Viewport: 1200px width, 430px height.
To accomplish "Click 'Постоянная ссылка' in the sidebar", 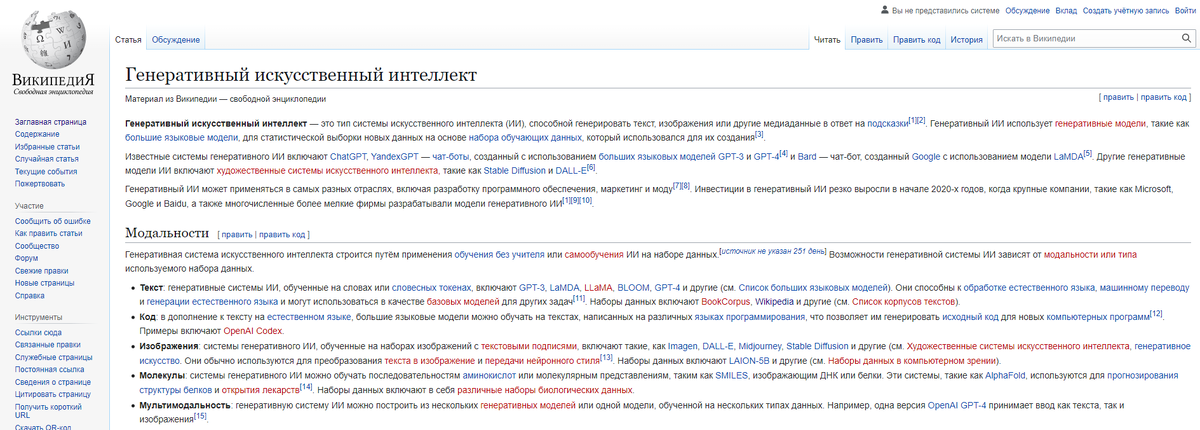I will coord(49,370).
